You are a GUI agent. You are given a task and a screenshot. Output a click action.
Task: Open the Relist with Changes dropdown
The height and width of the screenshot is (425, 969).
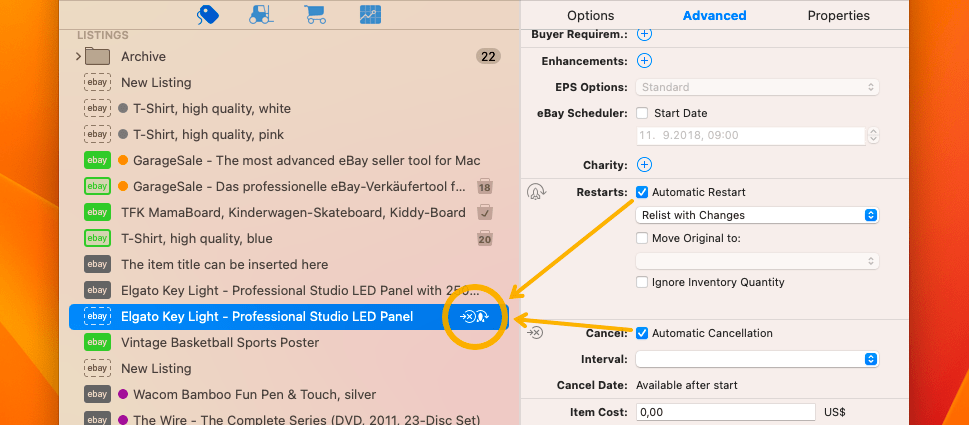[757, 215]
